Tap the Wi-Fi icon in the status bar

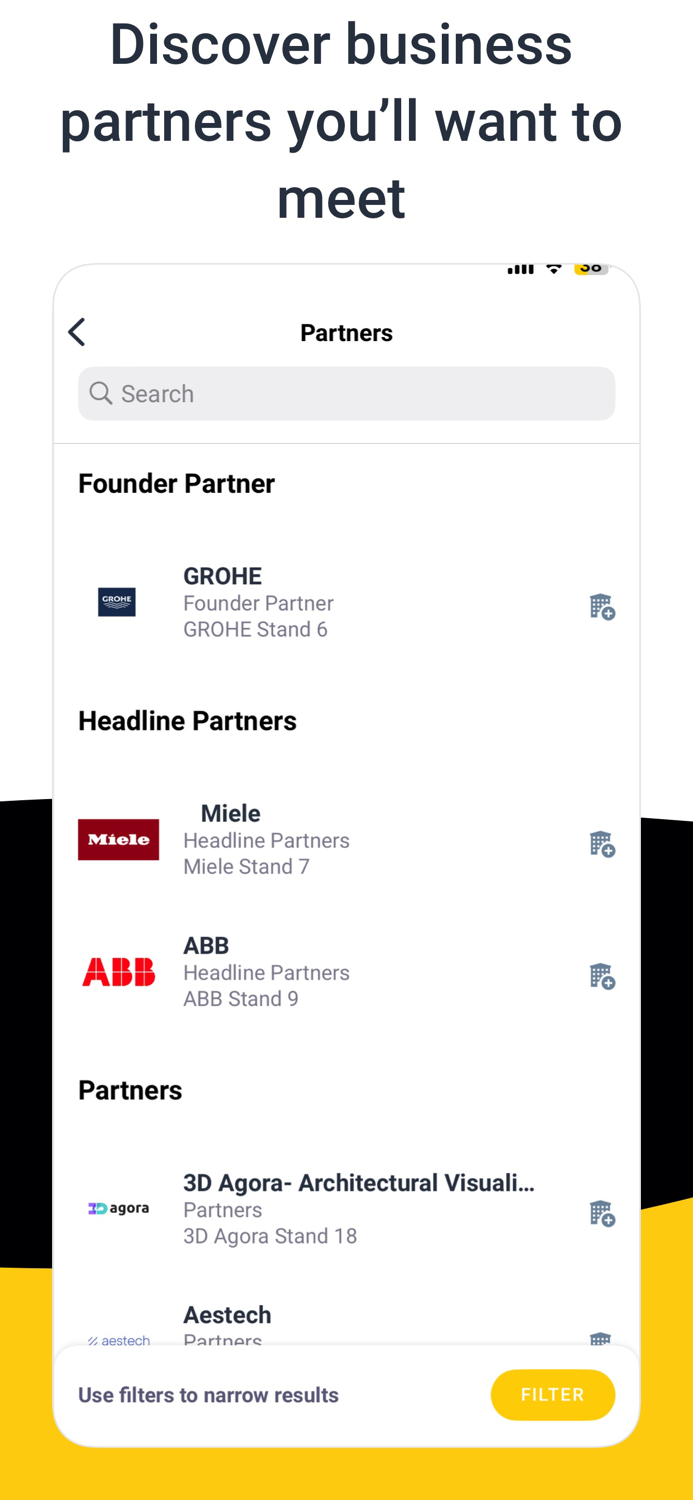tap(552, 267)
